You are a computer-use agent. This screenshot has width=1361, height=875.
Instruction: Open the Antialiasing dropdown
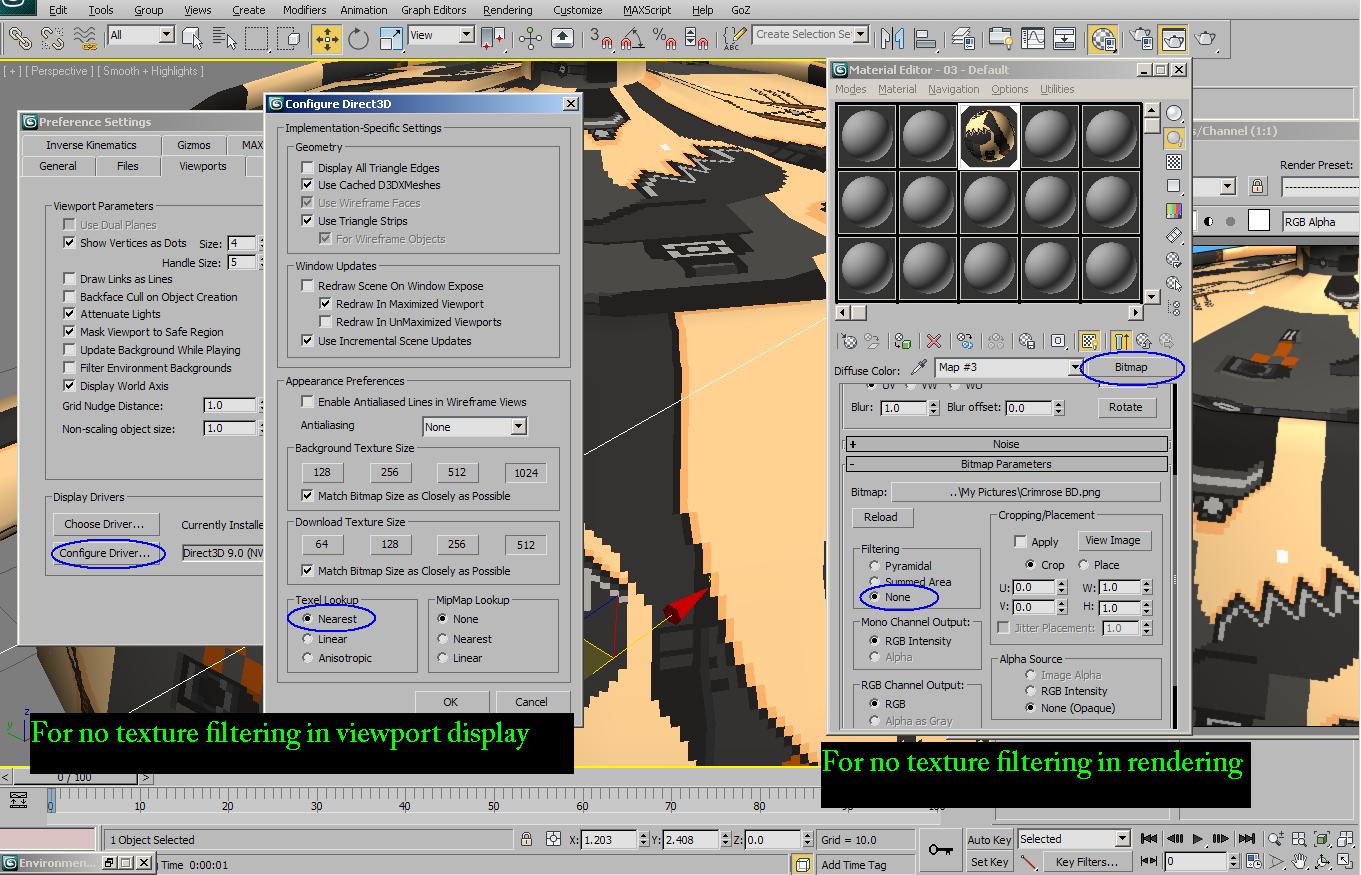518,427
